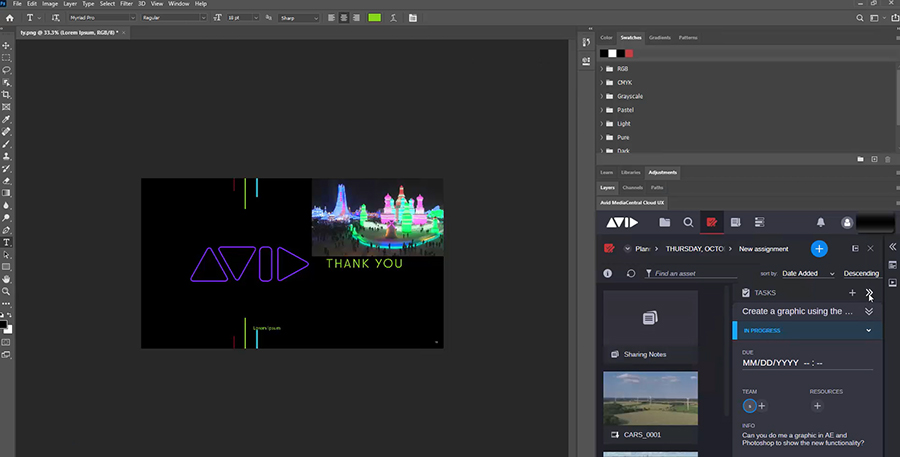
Task: Open the Avid Browse folder icon
Action: point(665,222)
